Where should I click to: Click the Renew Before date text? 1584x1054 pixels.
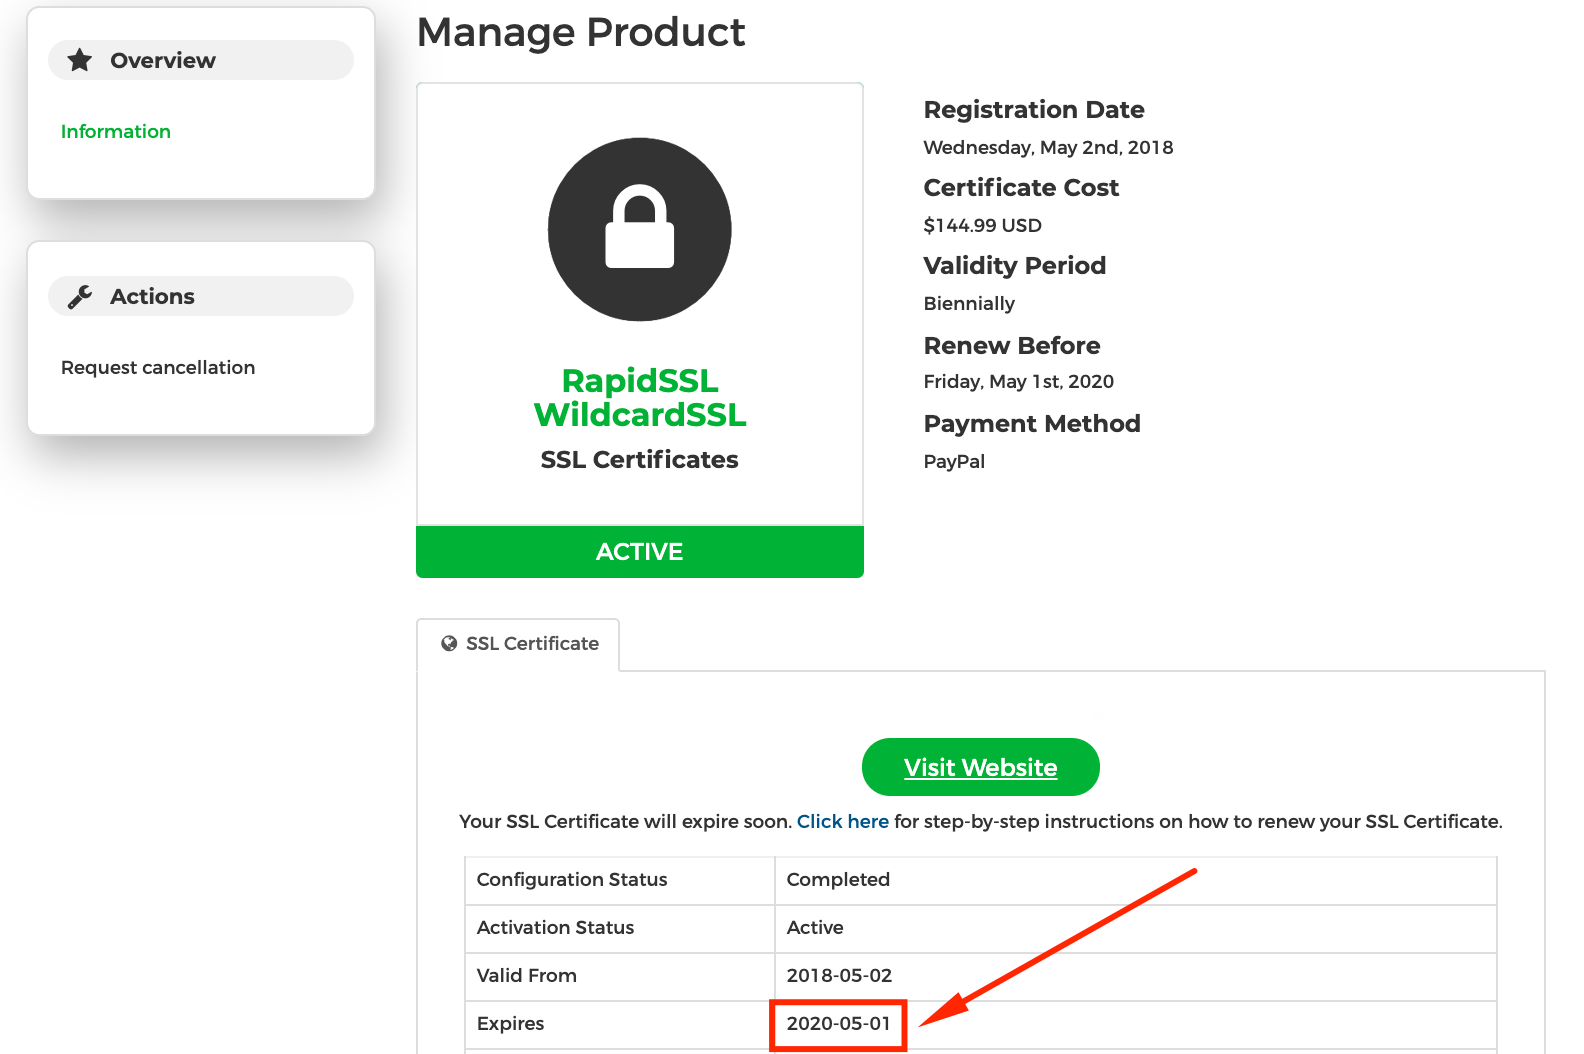point(1019,381)
